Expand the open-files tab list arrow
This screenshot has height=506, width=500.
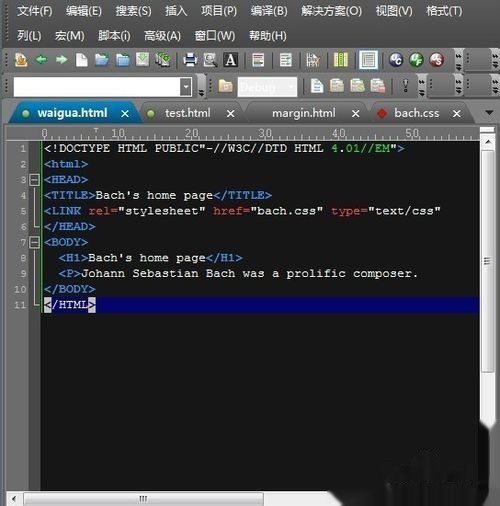(x=489, y=113)
